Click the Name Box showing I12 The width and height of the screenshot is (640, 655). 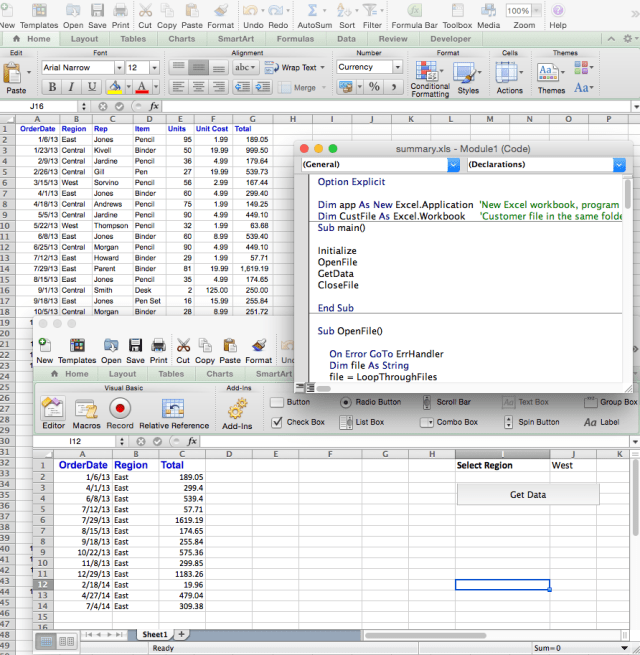point(75,441)
